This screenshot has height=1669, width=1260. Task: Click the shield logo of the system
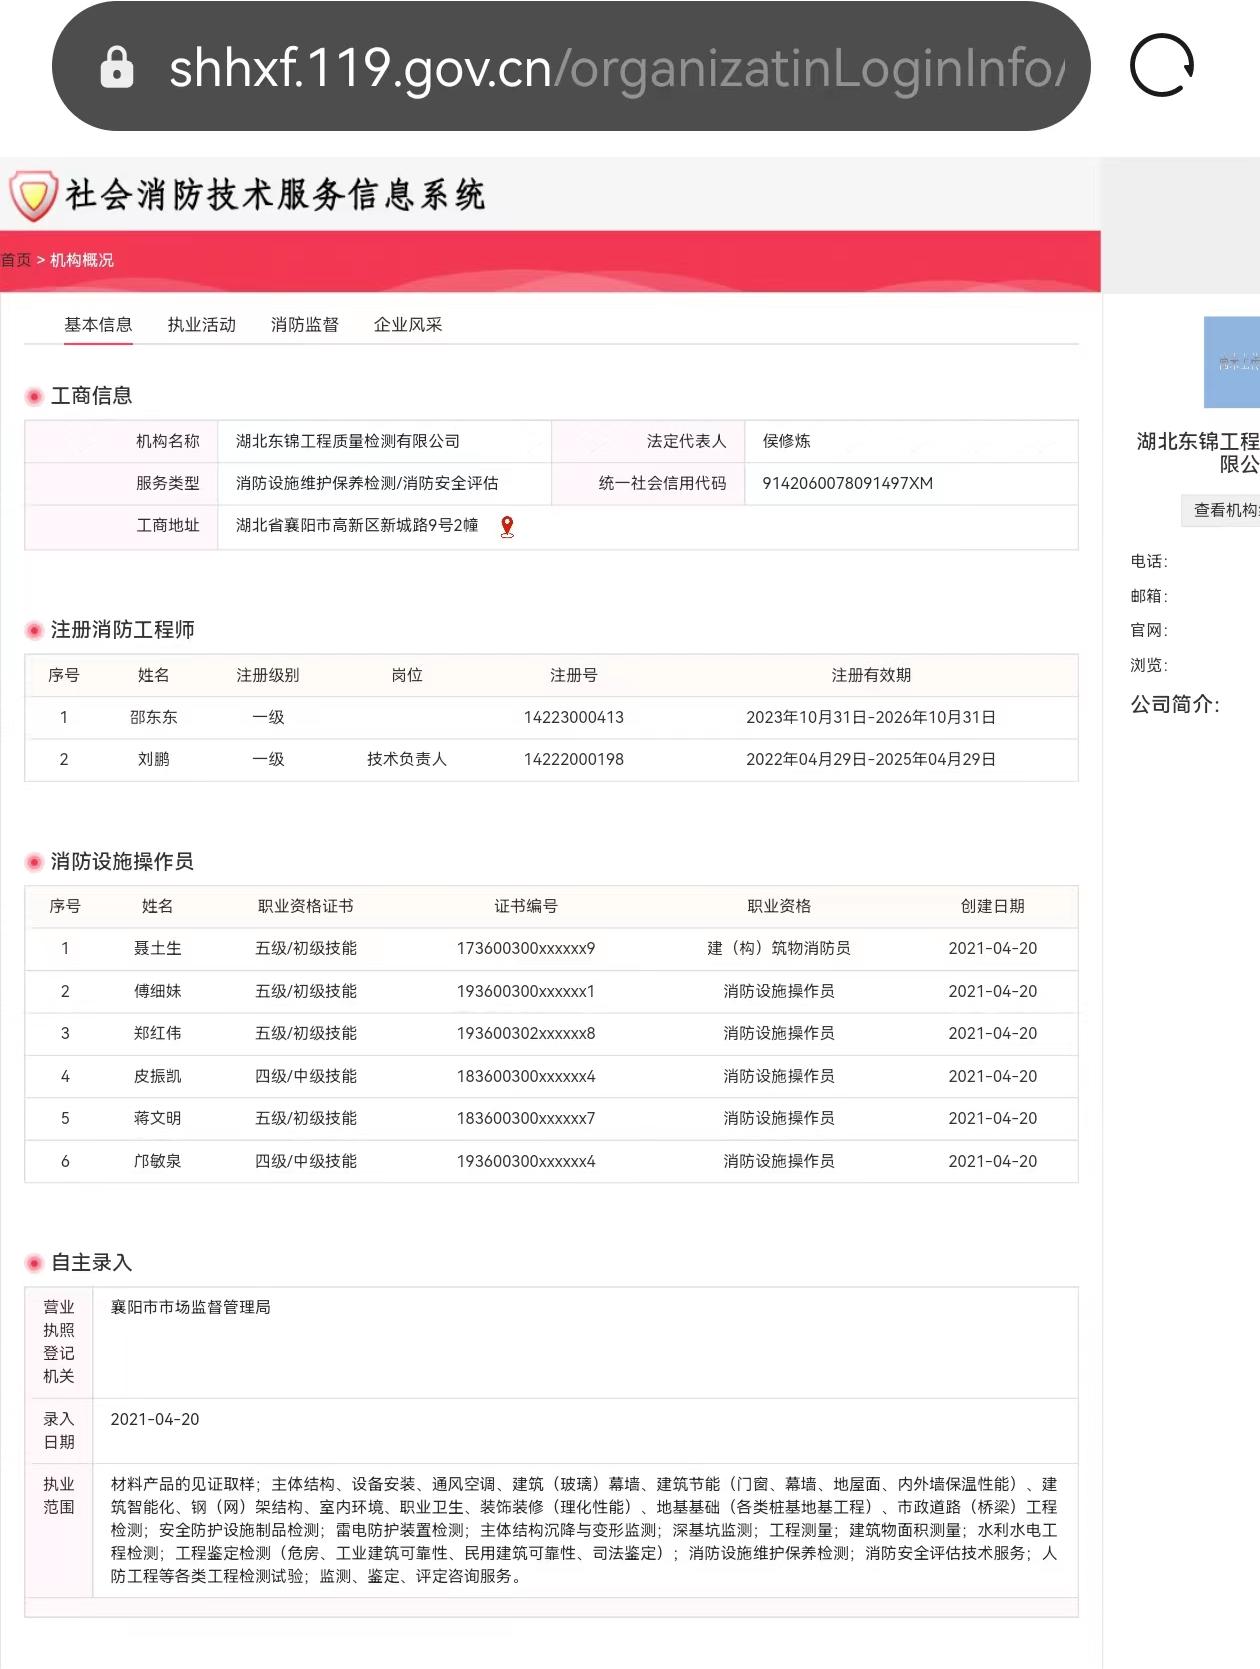coord(33,195)
